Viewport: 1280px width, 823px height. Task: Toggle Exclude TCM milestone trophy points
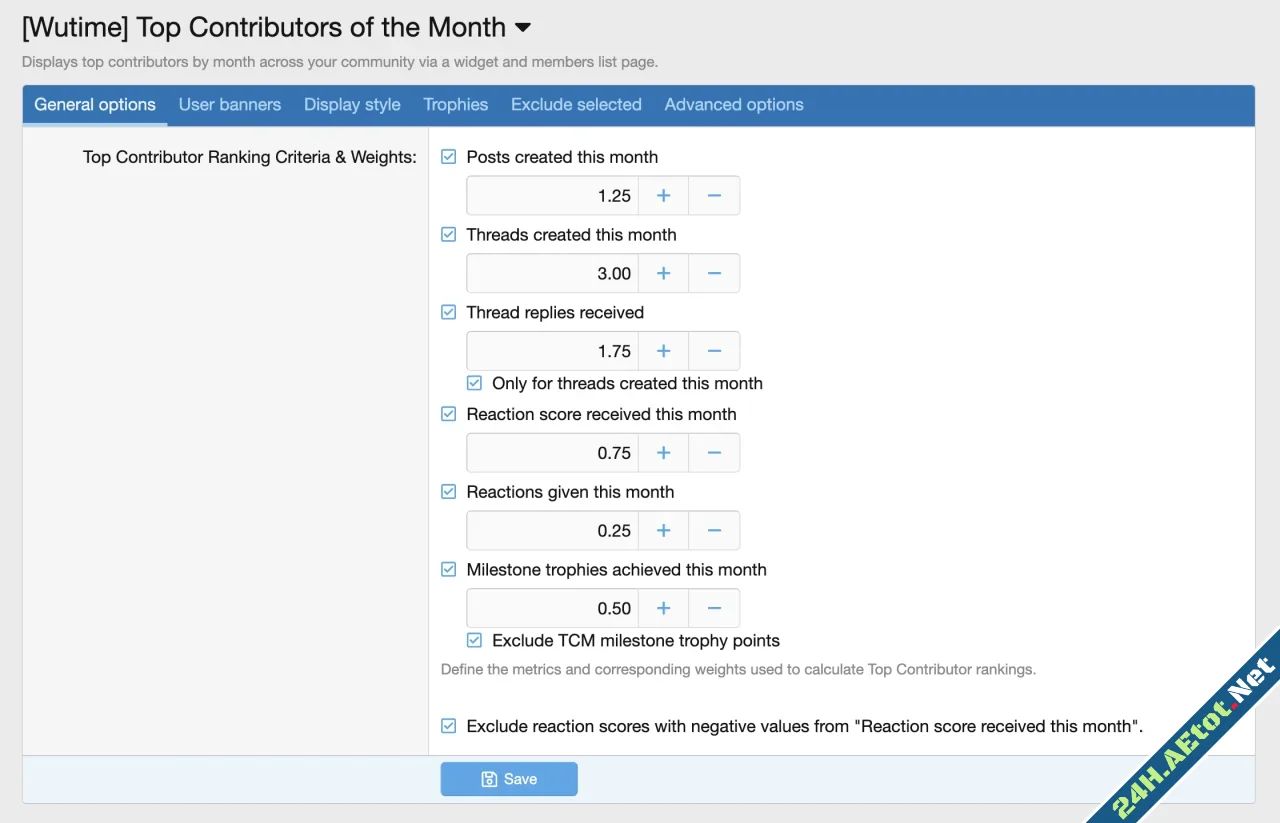(x=474, y=640)
